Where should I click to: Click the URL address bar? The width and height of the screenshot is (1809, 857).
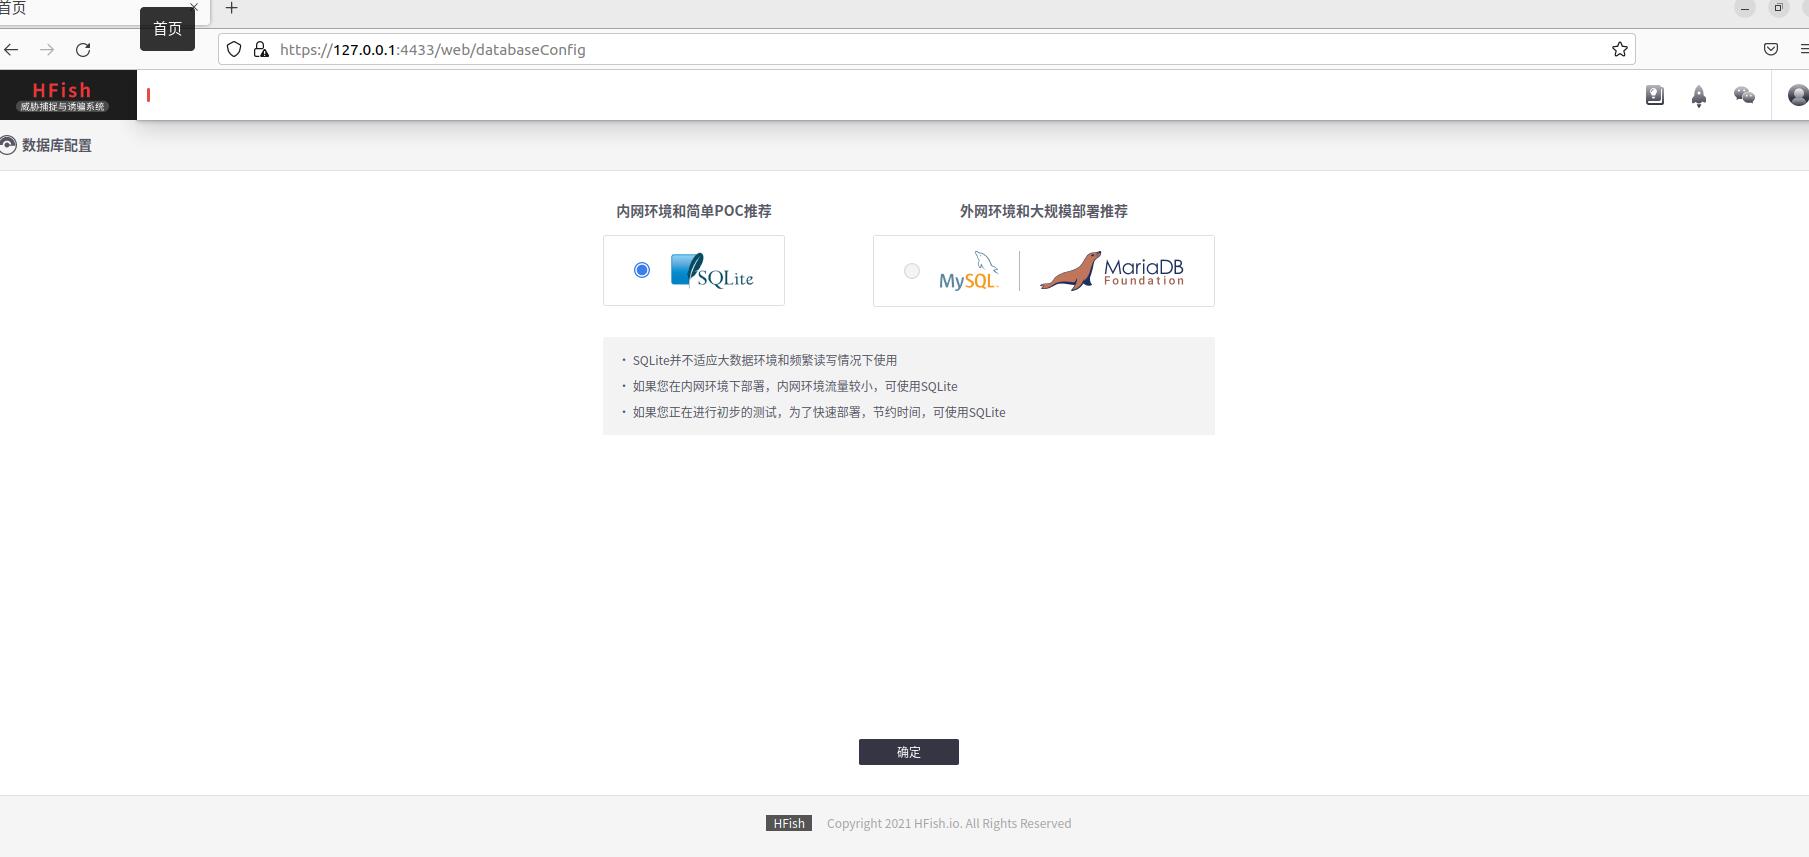point(900,49)
